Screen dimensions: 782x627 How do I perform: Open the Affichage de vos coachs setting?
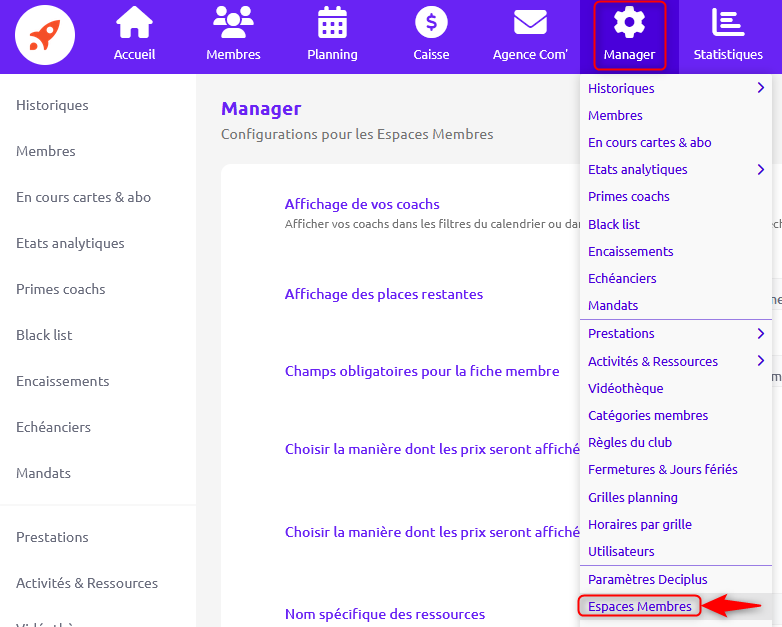click(362, 204)
